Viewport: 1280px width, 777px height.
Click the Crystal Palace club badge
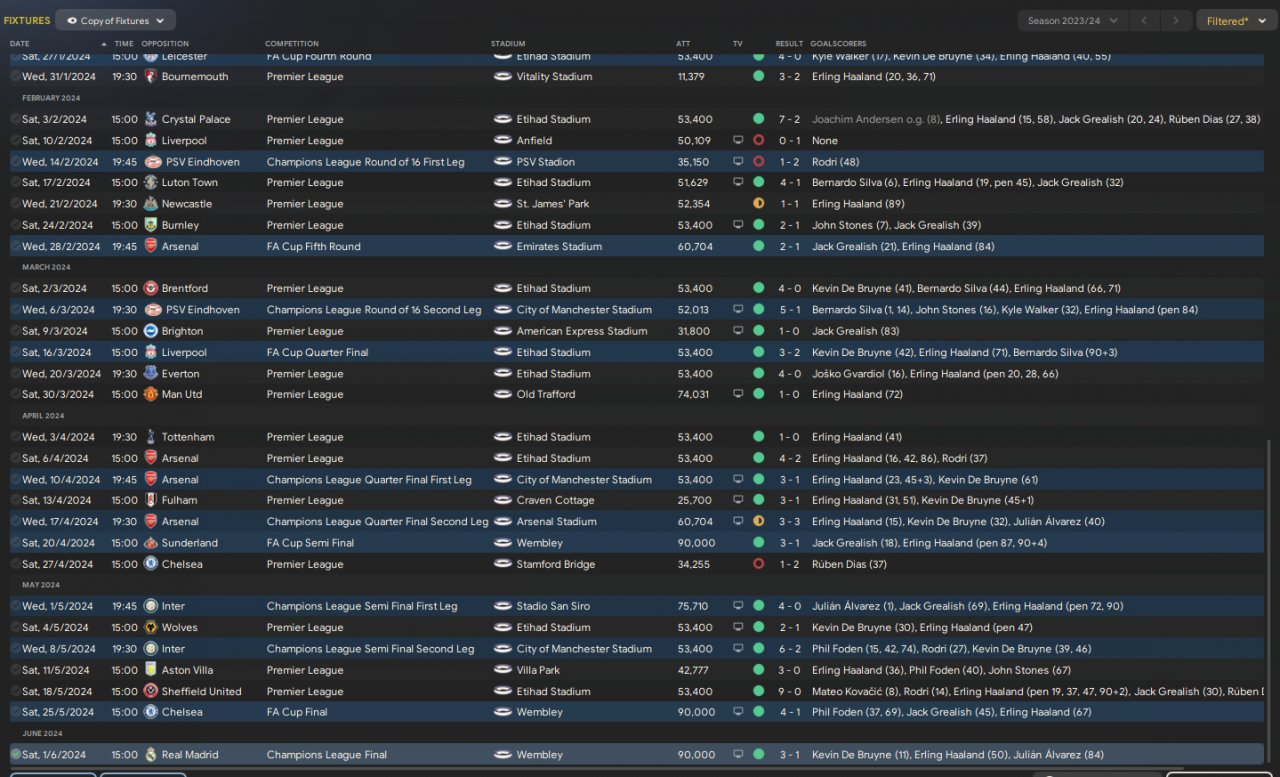(151, 119)
